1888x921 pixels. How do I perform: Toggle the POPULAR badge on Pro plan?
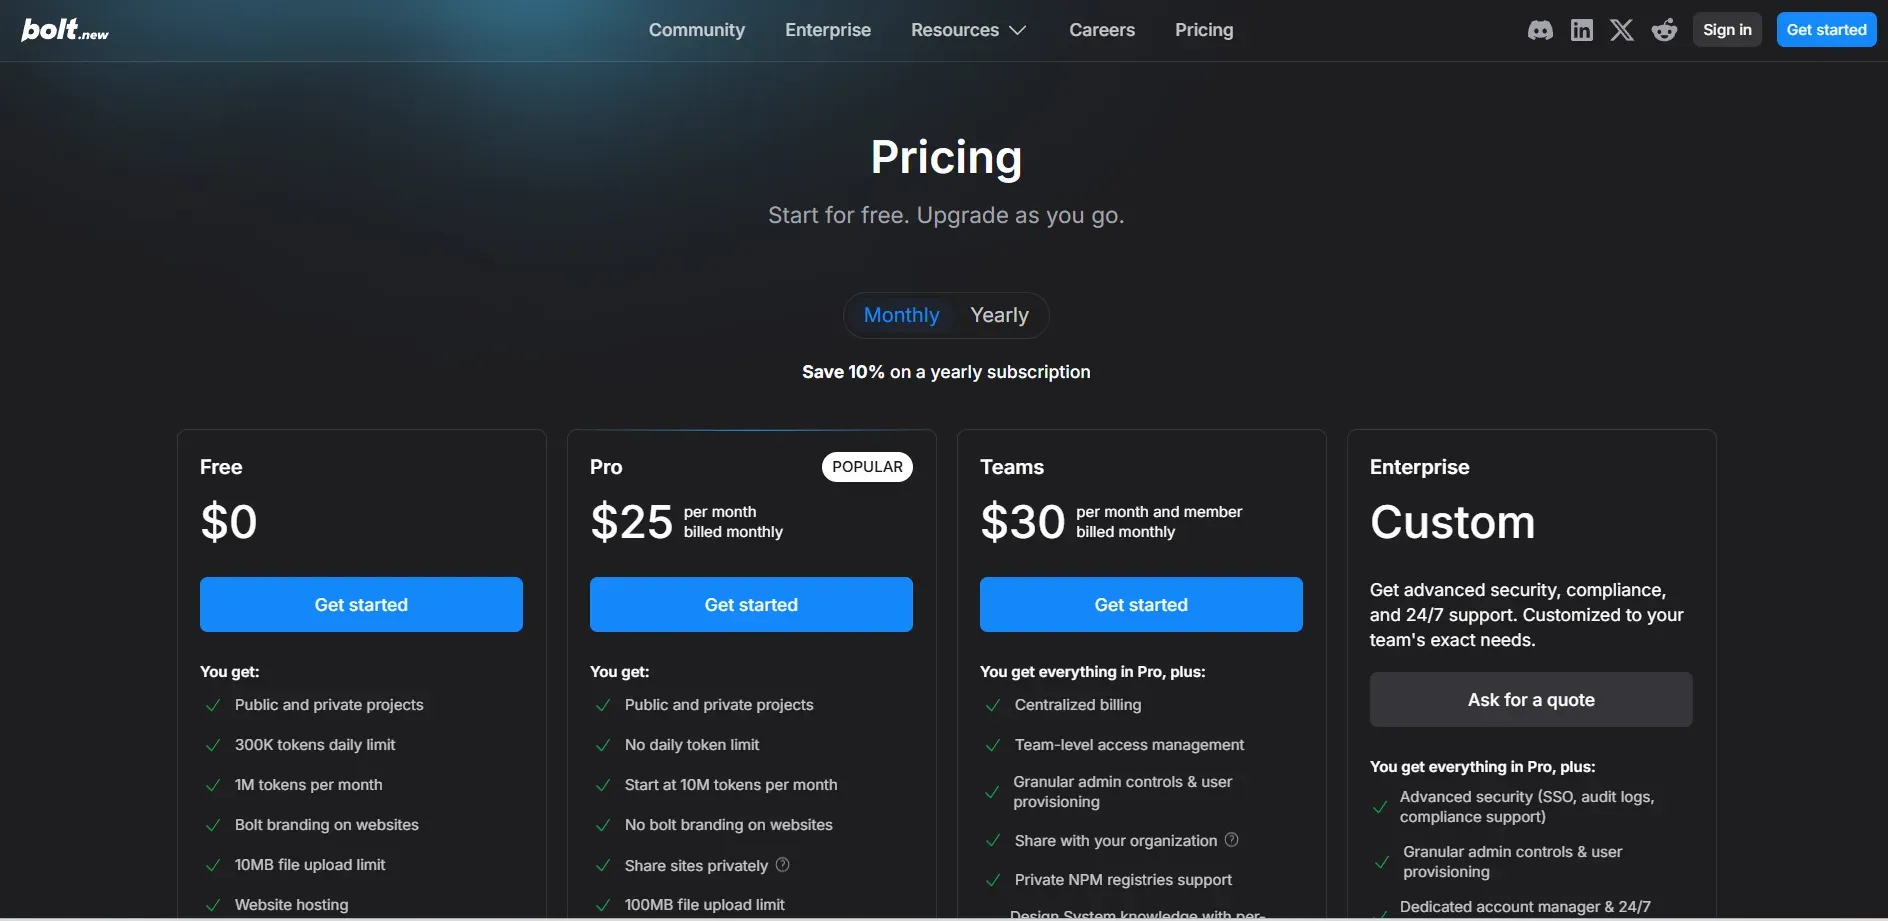[866, 467]
